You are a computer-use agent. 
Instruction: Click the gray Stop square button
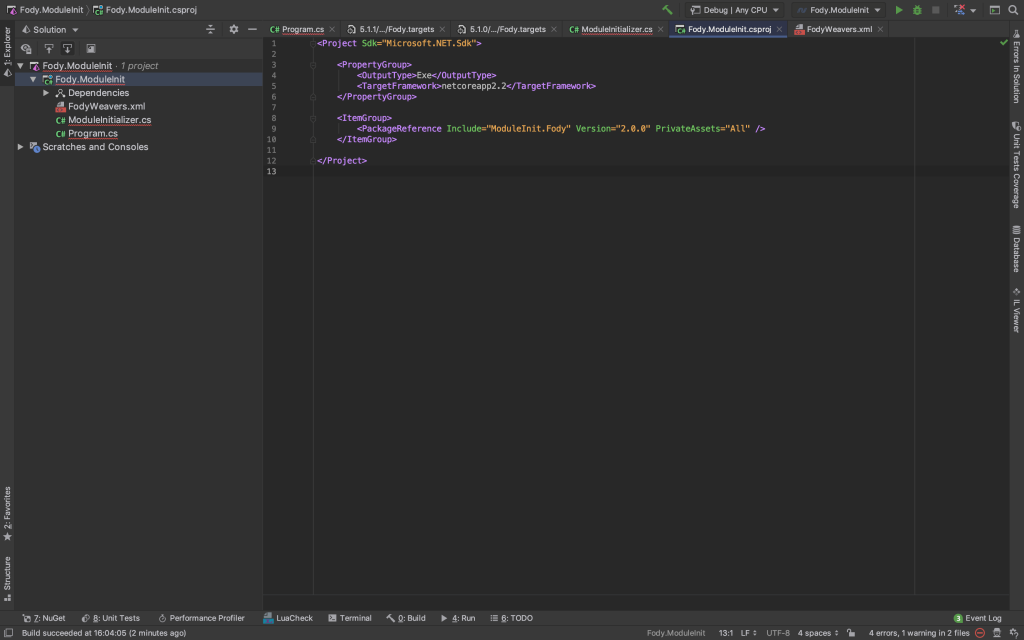(x=935, y=10)
